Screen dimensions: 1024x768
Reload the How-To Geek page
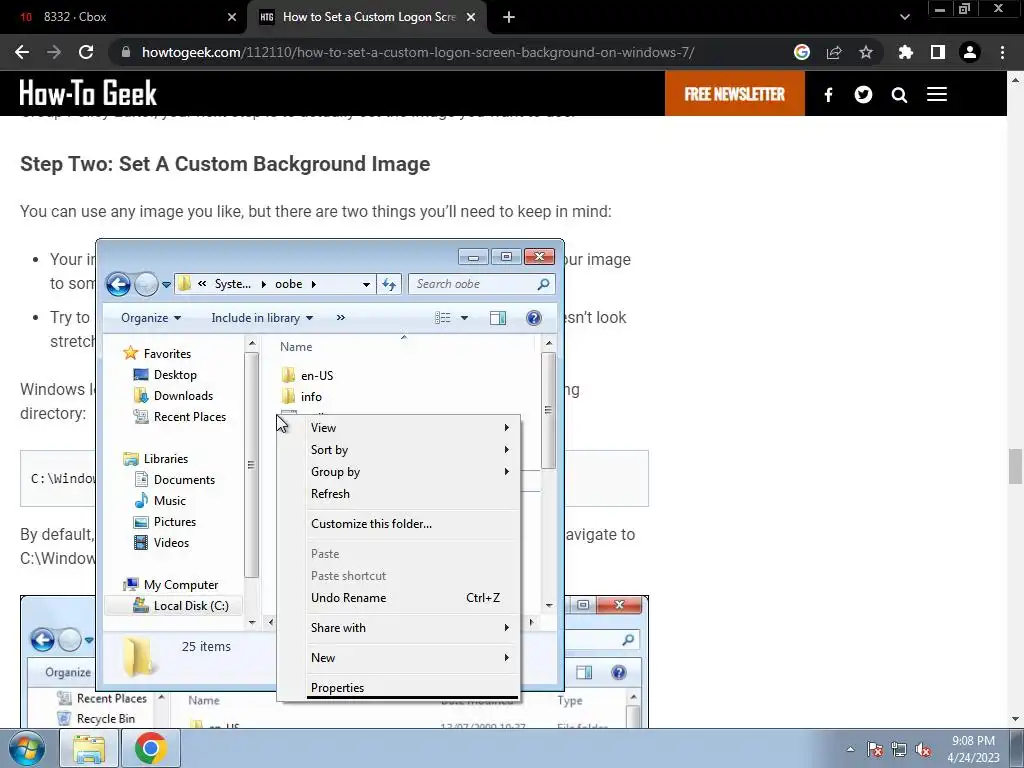tap(86, 52)
